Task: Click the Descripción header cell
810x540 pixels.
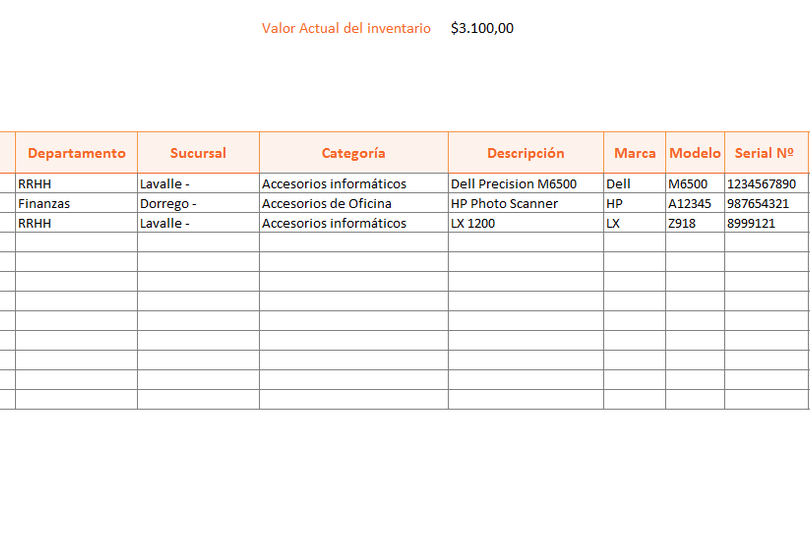Action: point(526,153)
